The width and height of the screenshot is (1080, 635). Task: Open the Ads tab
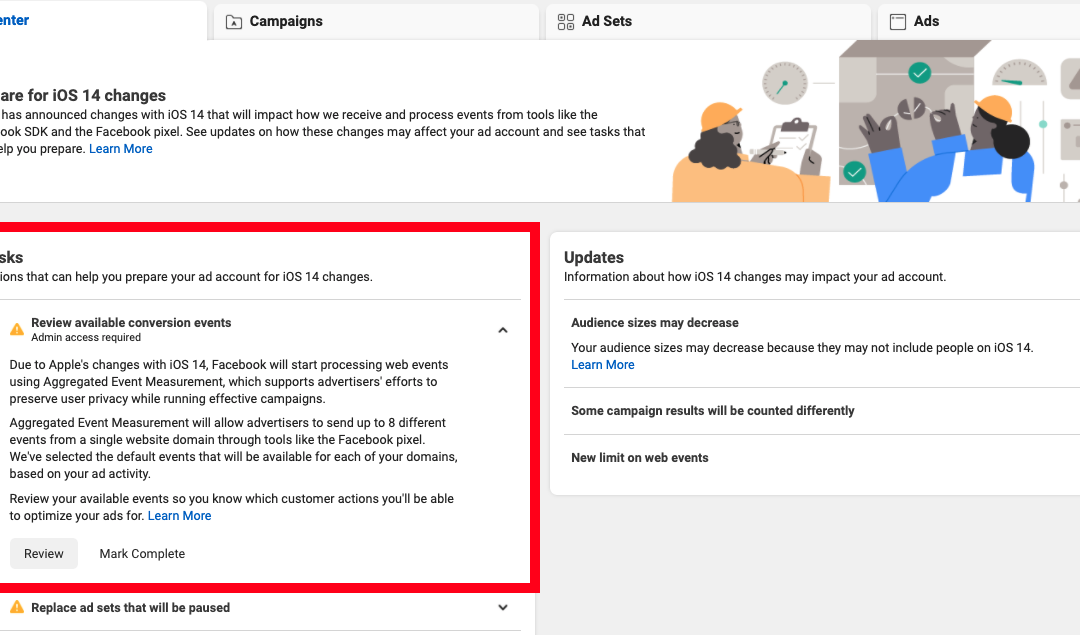pos(979,21)
